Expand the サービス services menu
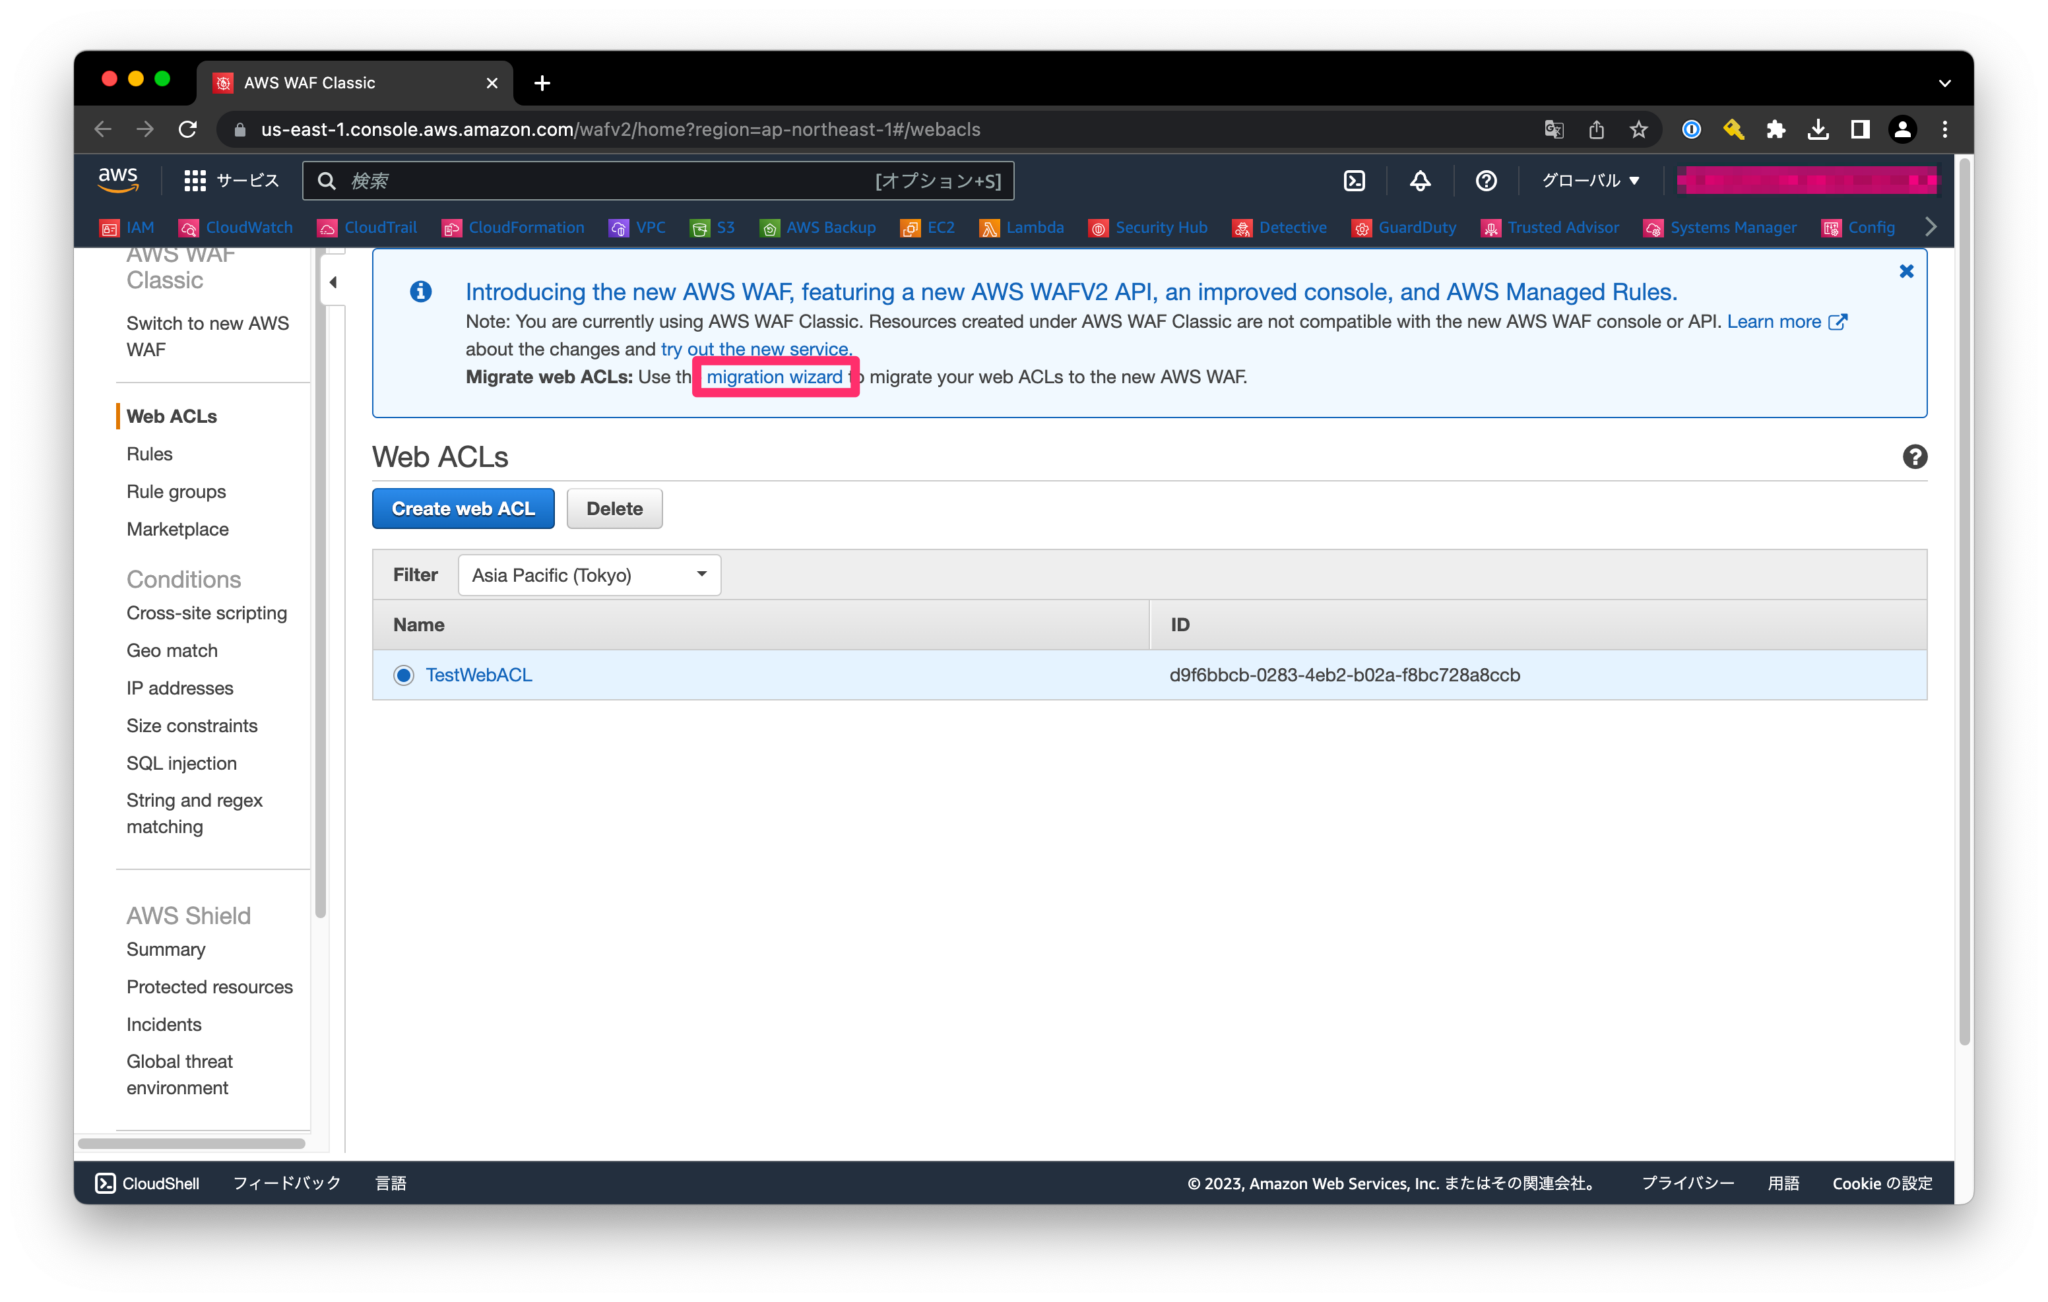2048x1302 pixels. click(232, 180)
